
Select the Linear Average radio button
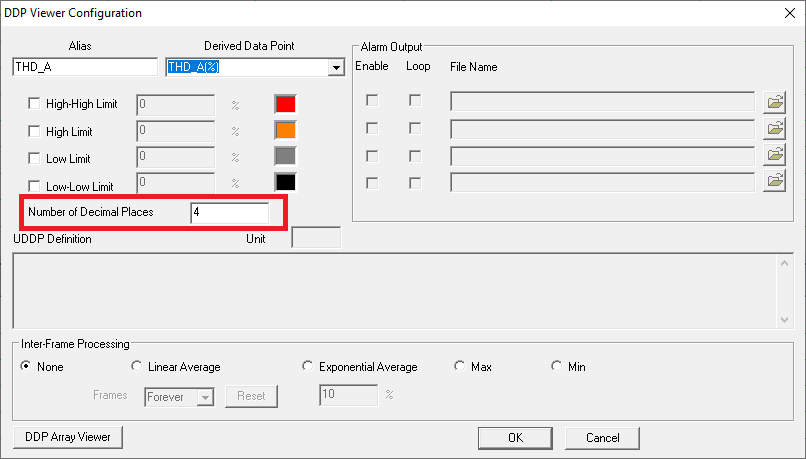click(x=138, y=367)
